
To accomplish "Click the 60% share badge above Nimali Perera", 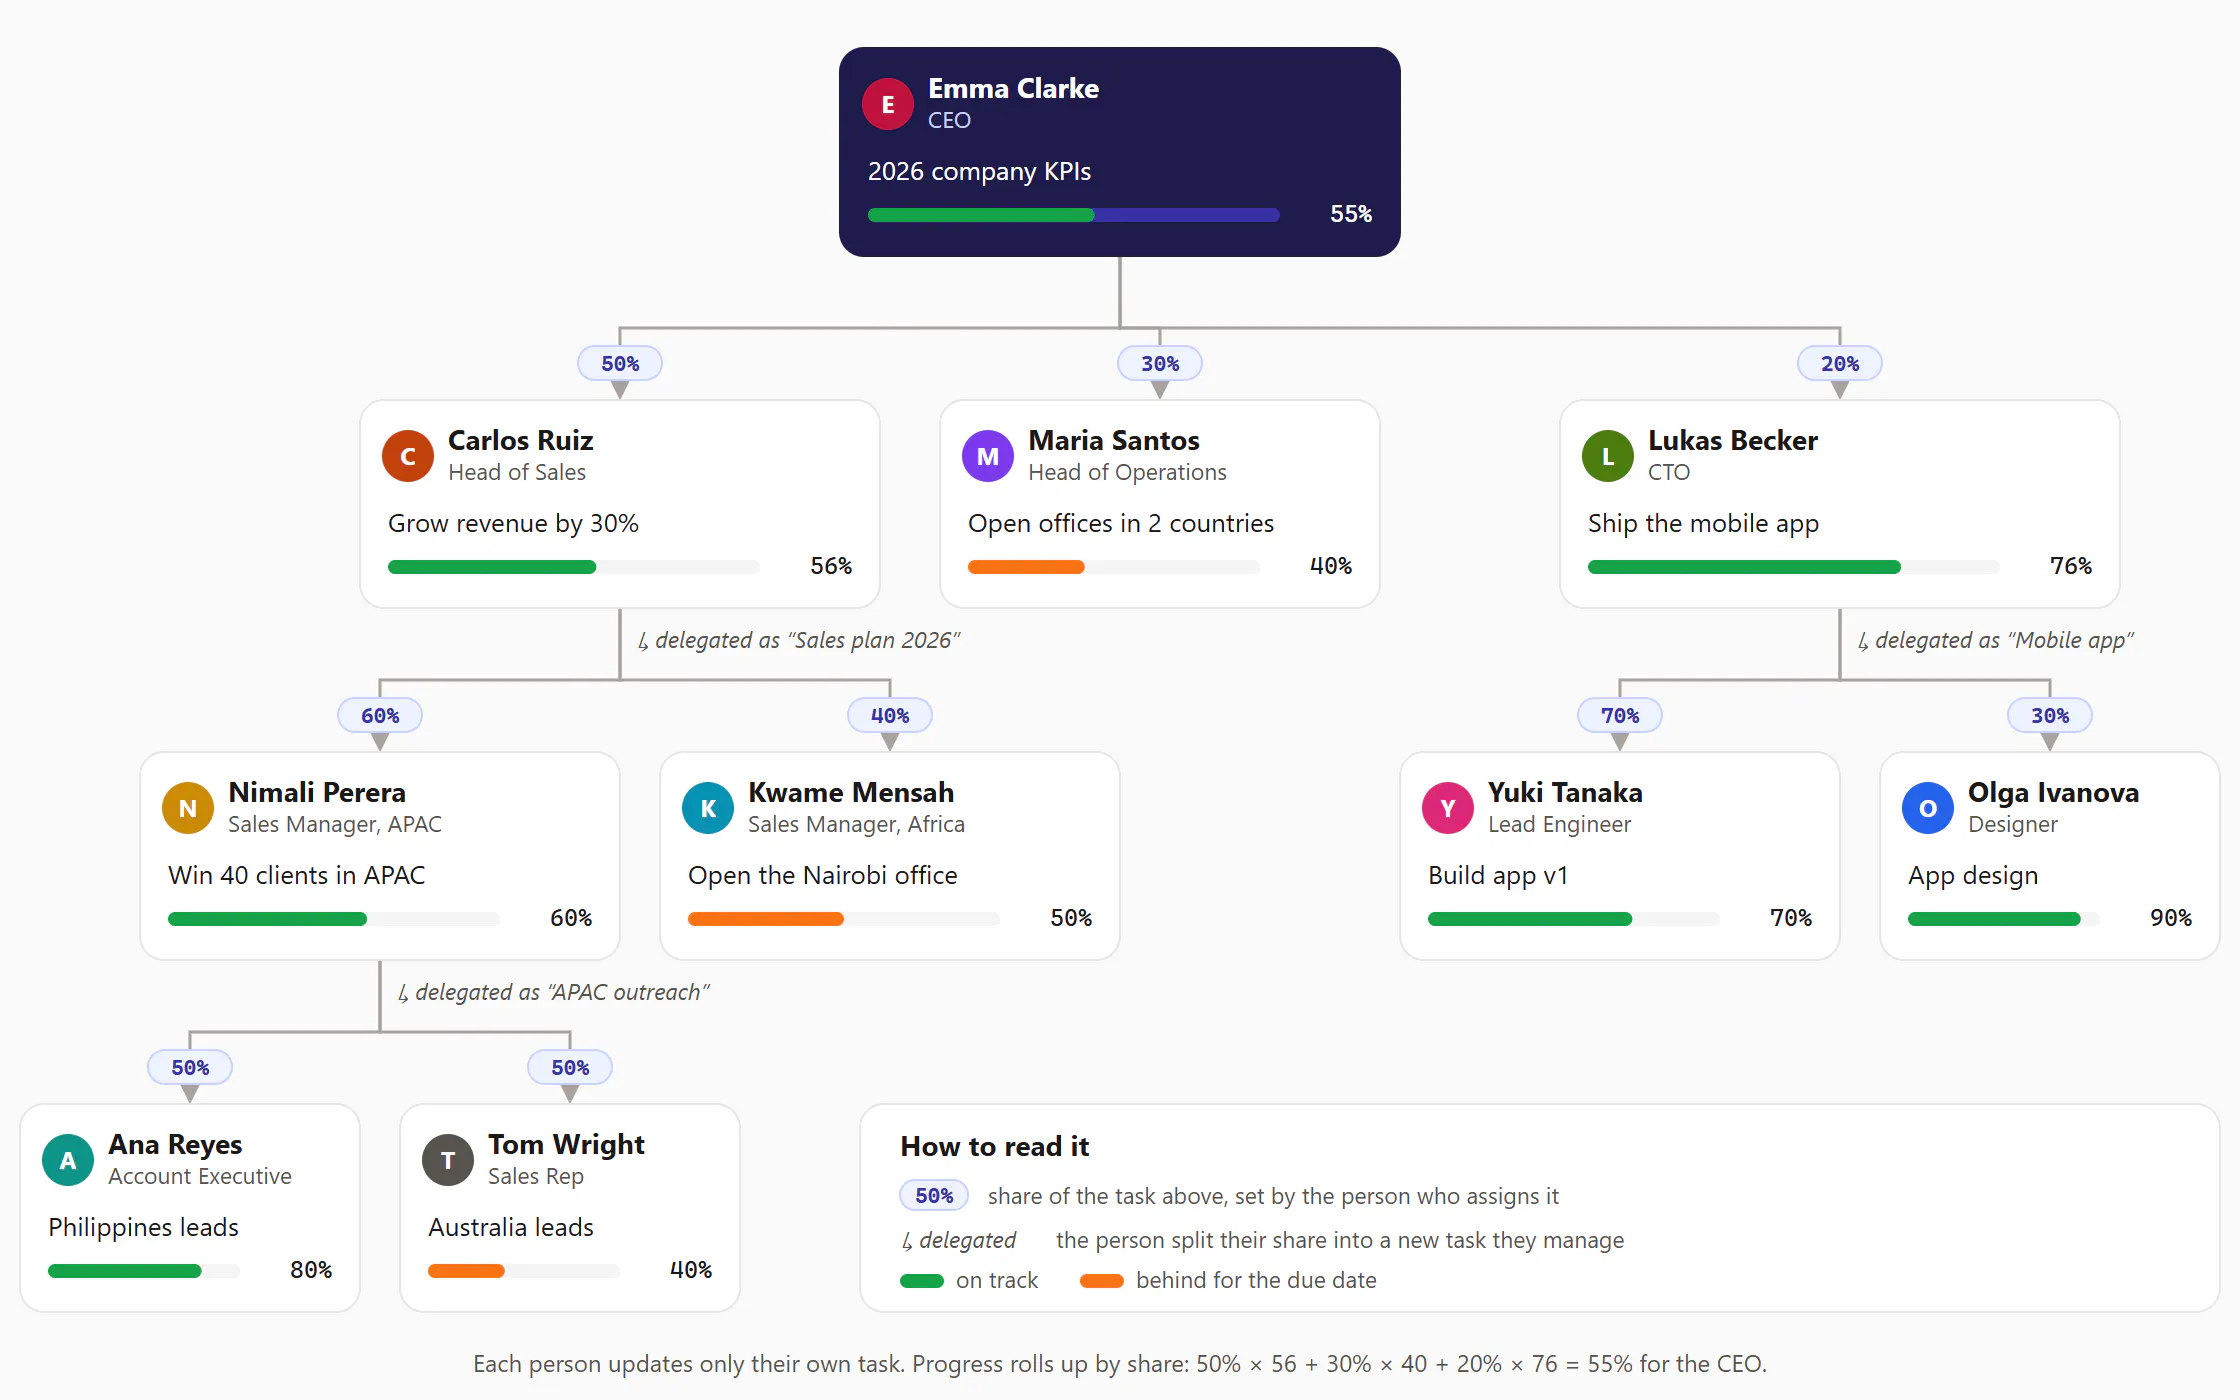I will pyautogui.click(x=380, y=715).
